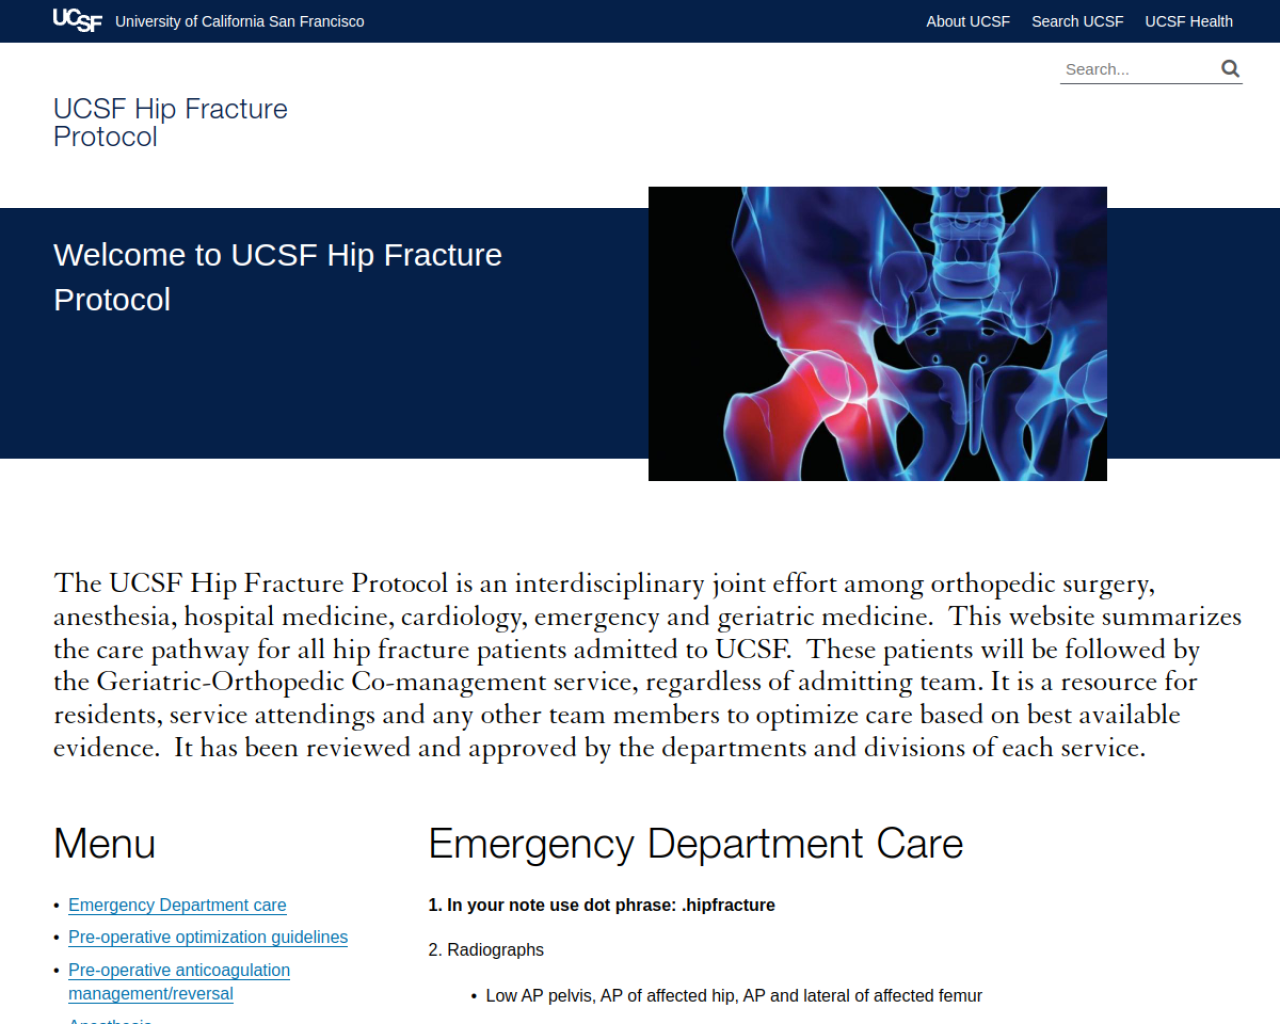The width and height of the screenshot is (1280, 1024).
Task: Click the Welcome to UCSF Hip Fracture Protocol heading
Action: coord(277,277)
